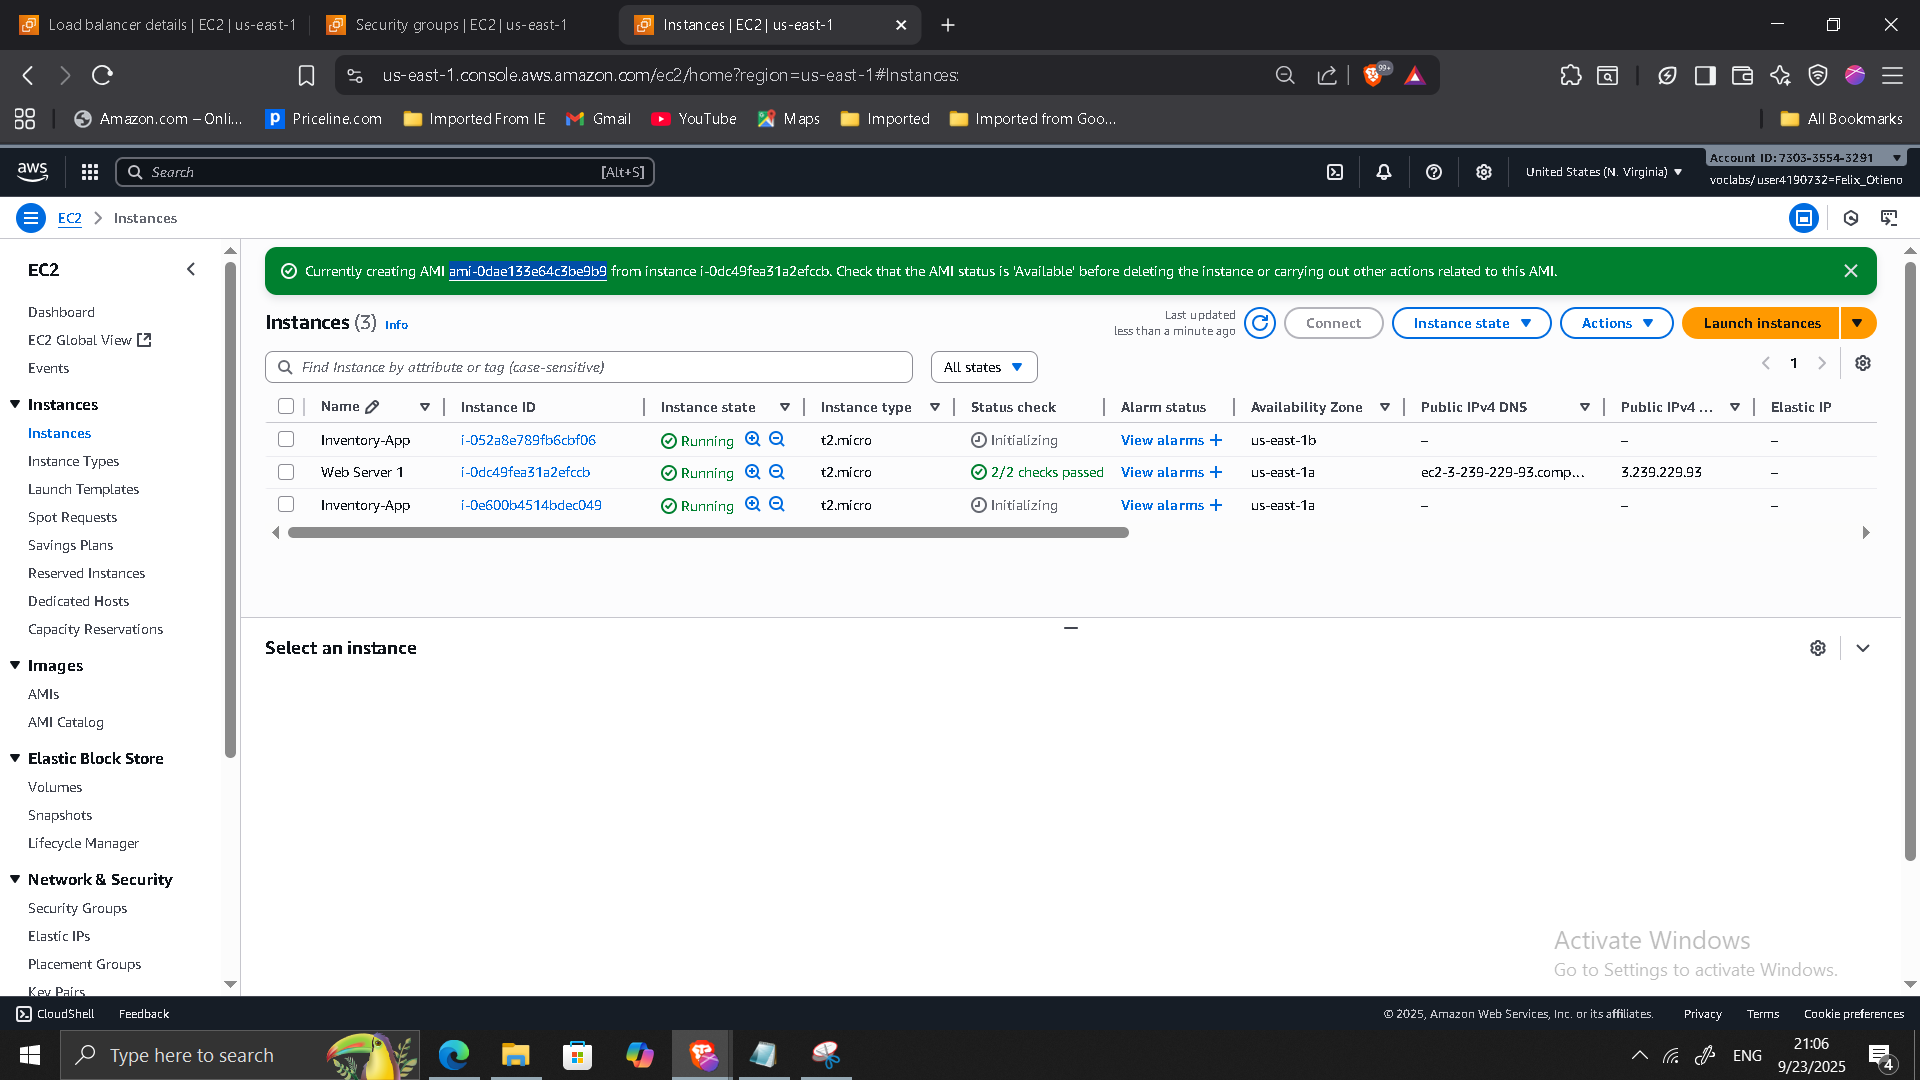
Task: Zoom in on Web Server 1 state
Action: [x=753, y=472]
